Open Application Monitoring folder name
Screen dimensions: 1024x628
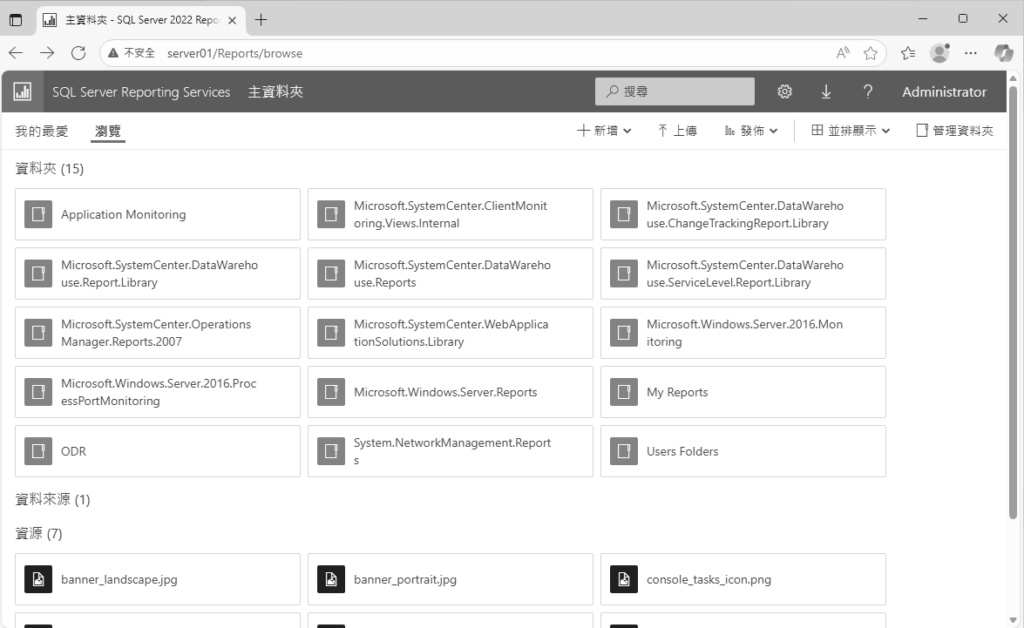click(123, 214)
